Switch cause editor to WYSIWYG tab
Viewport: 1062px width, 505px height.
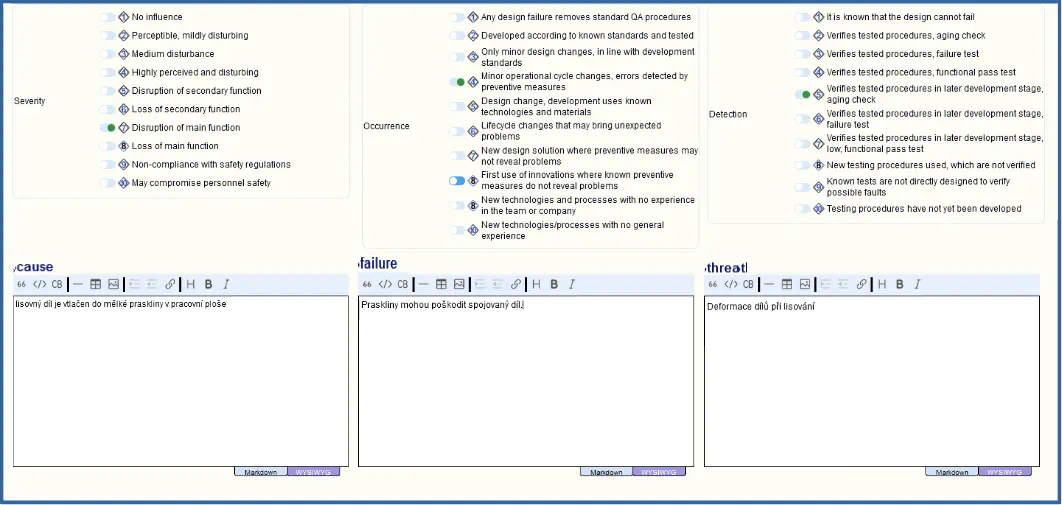coord(314,472)
